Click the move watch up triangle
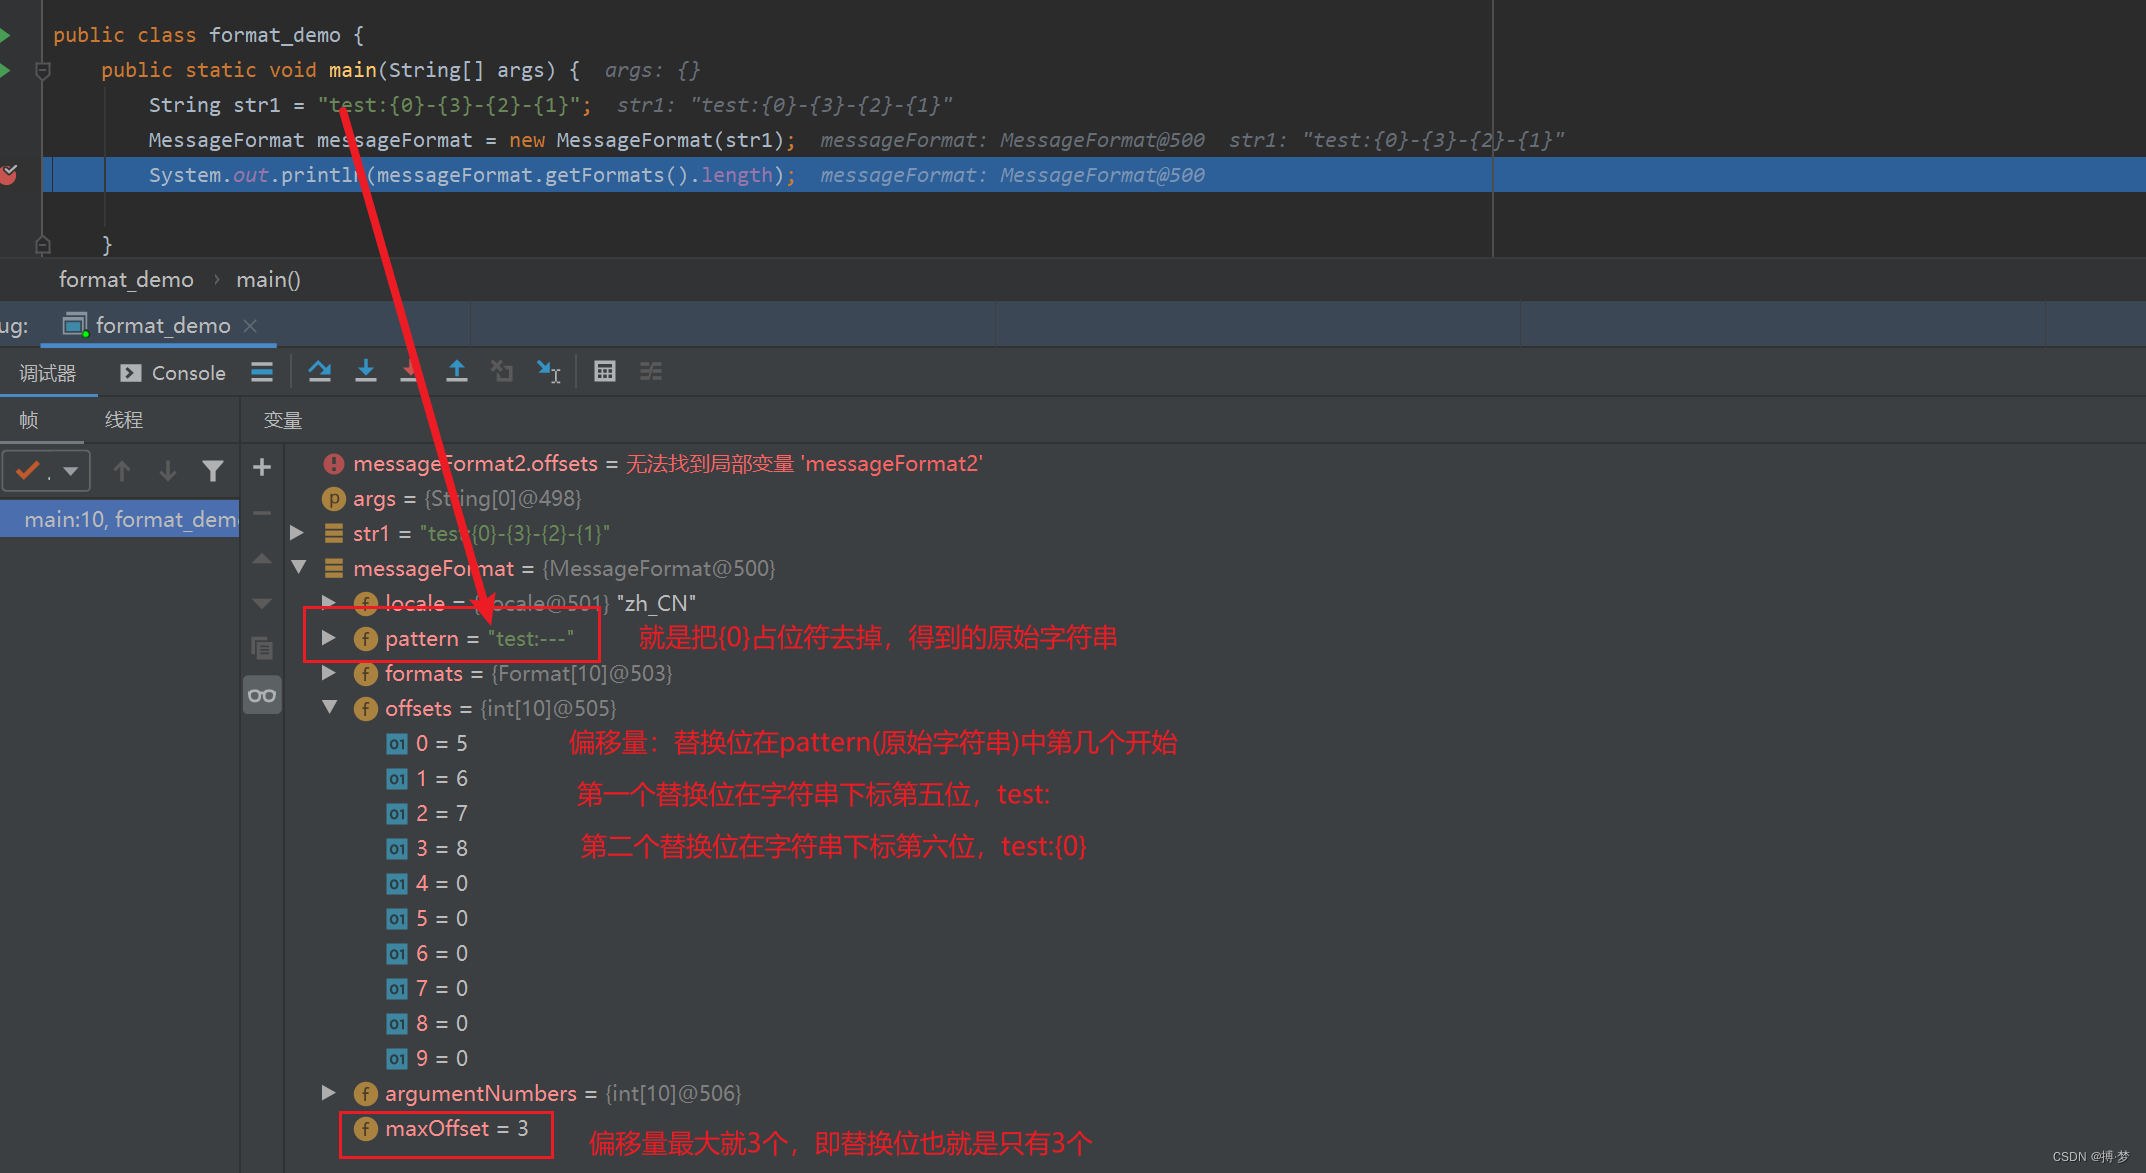Image resolution: width=2146 pixels, height=1173 pixels. pyautogui.click(x=262, y=559)
